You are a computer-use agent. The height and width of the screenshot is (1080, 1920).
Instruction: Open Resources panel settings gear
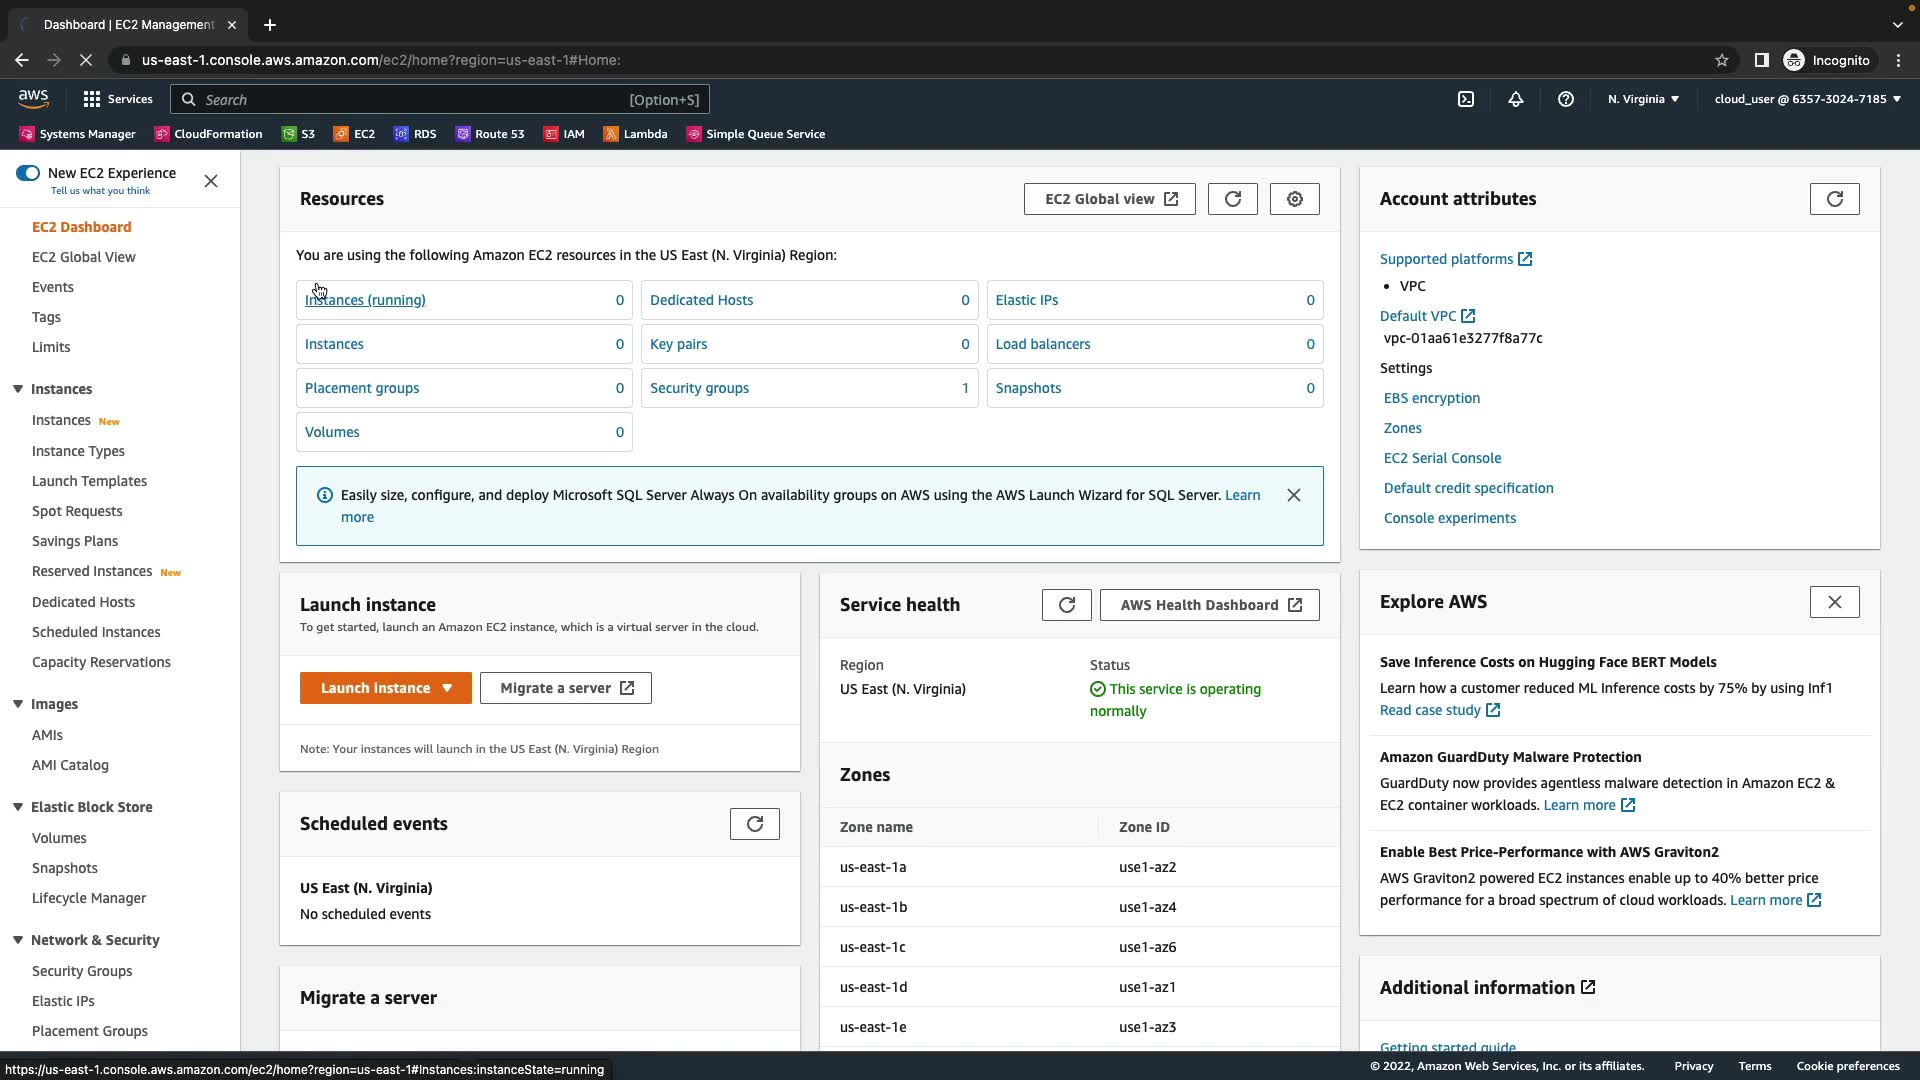(1294, 199)
